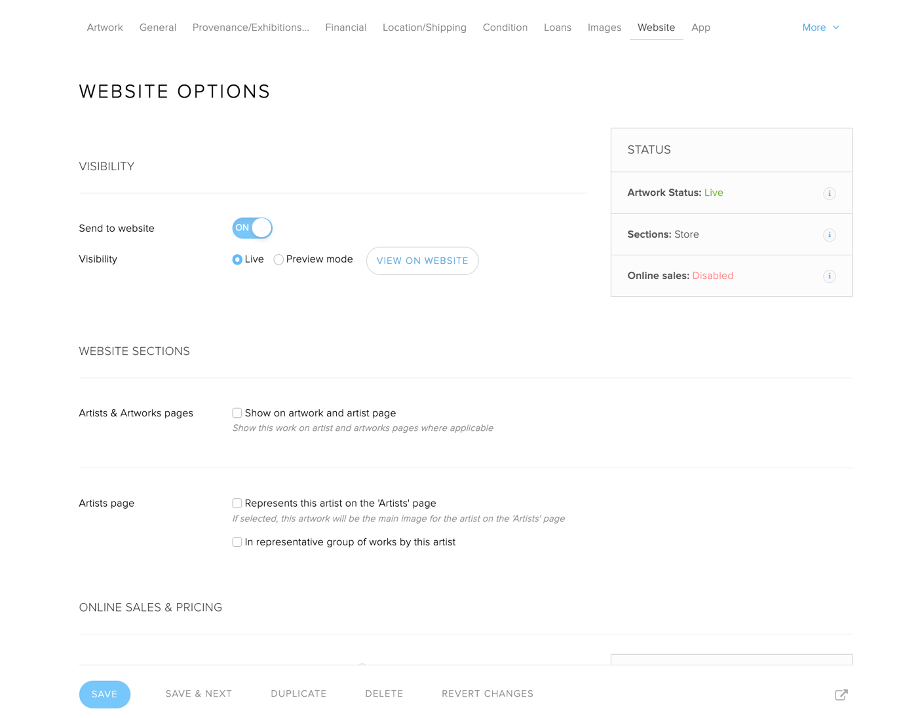
Task: Click info icon beside Artwork Status
Action: point(829,193)
